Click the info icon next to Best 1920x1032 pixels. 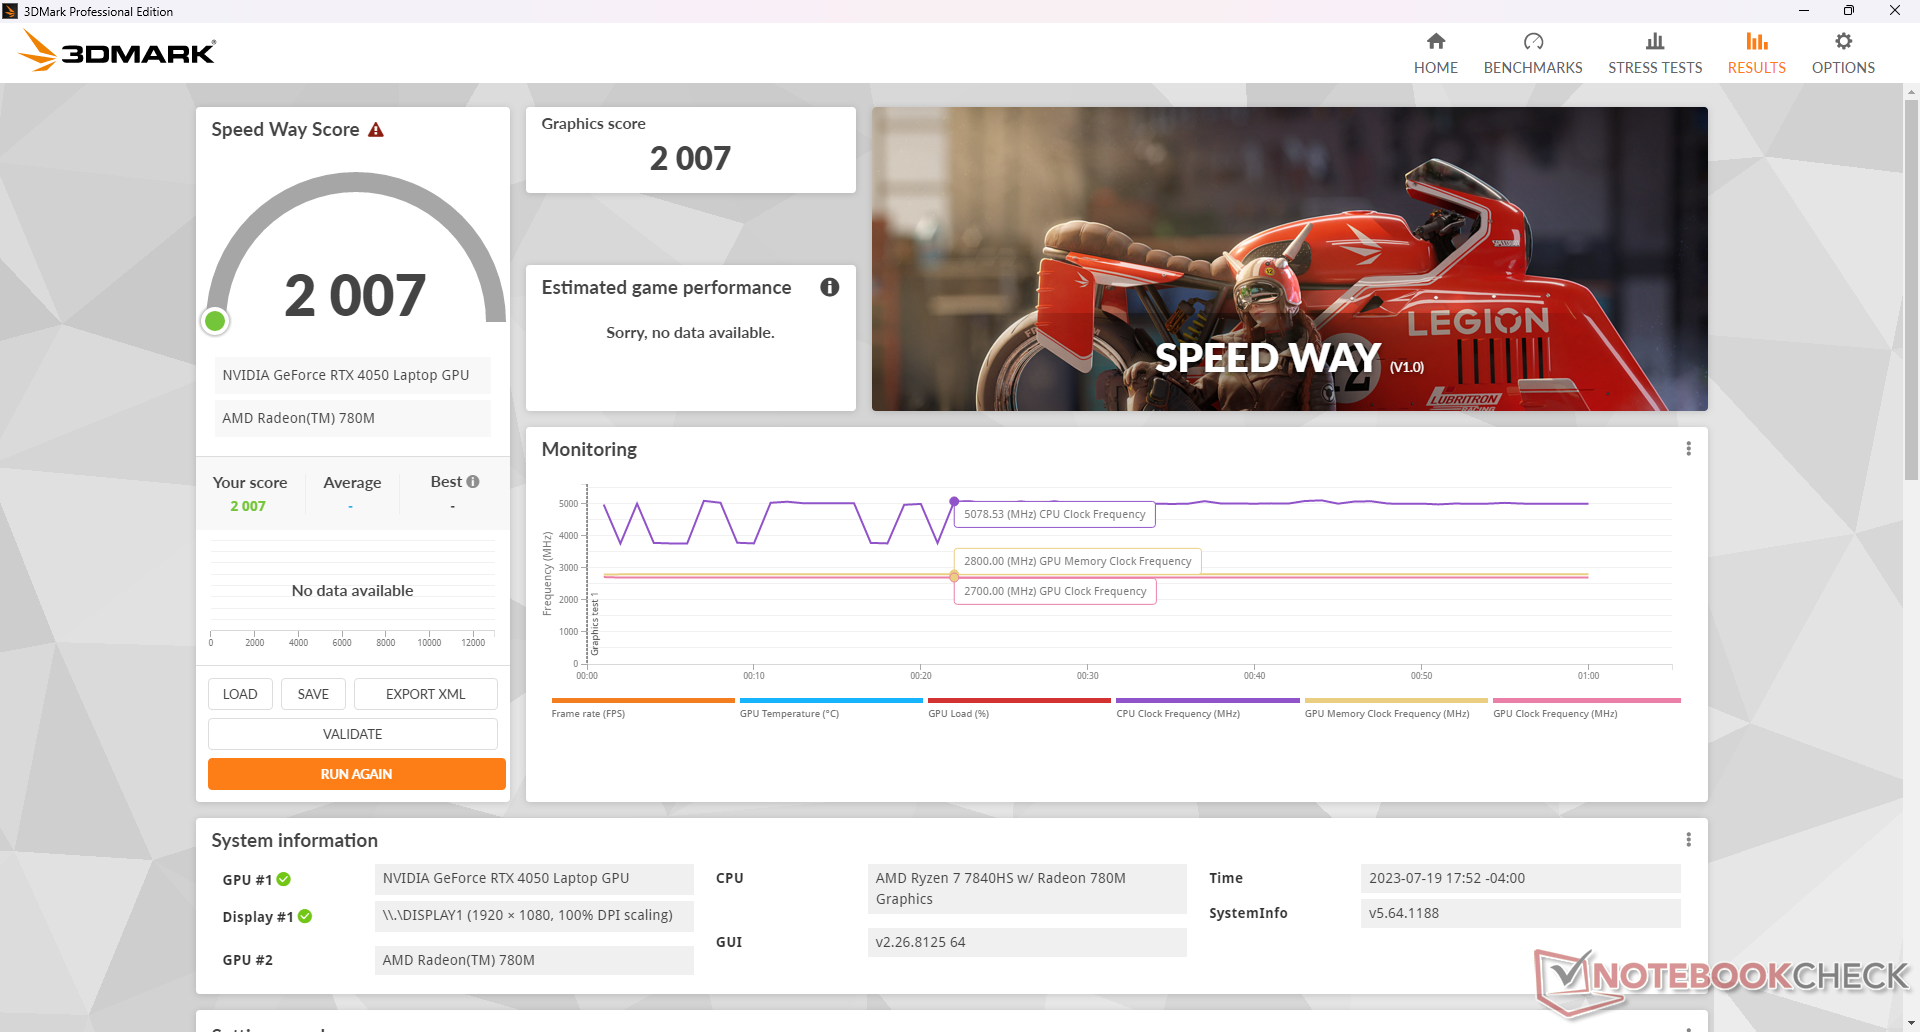(473, 482)
